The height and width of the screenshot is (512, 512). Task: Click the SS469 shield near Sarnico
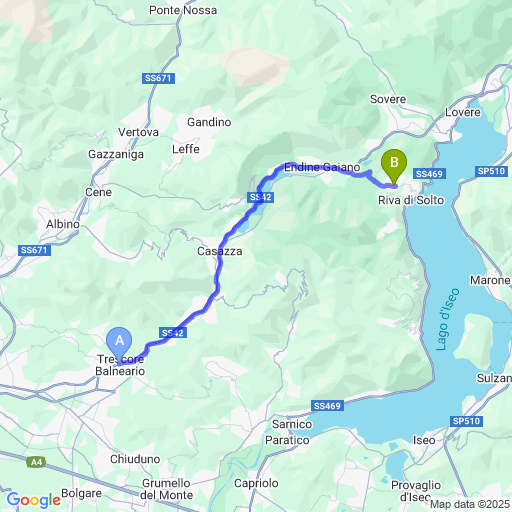[x=327, y=406]
